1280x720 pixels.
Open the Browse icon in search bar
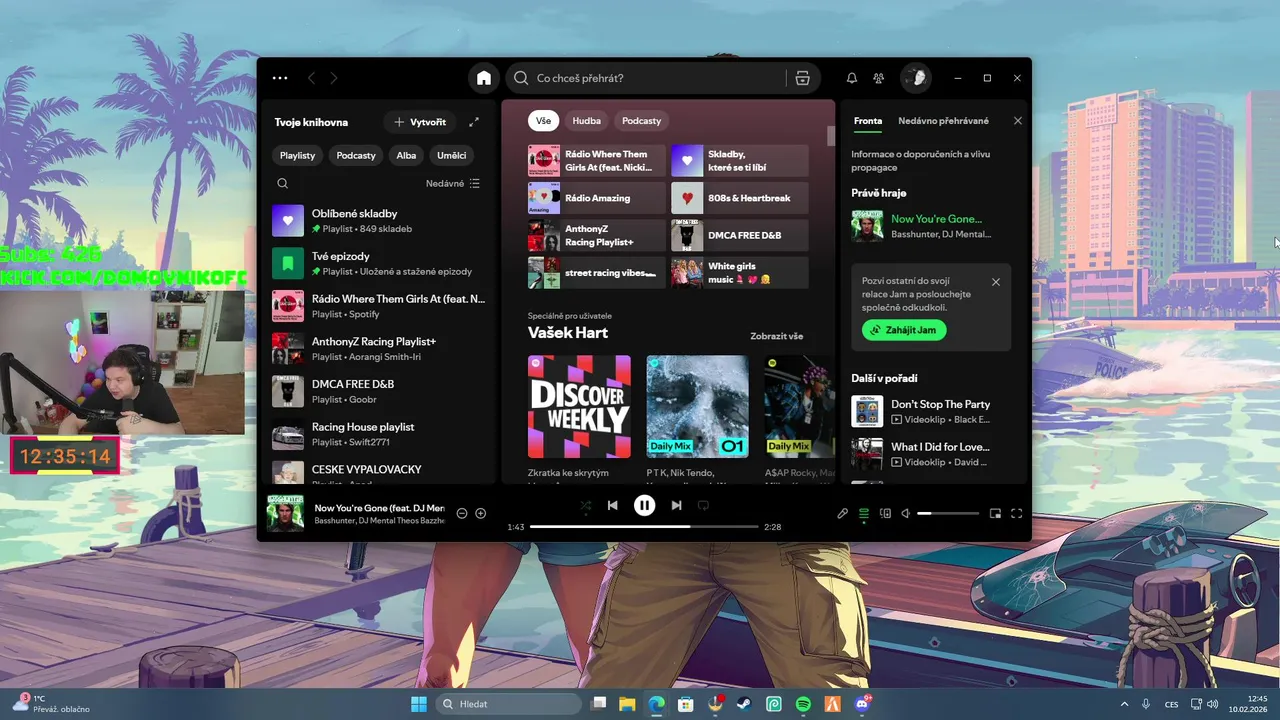click(802, 78)
